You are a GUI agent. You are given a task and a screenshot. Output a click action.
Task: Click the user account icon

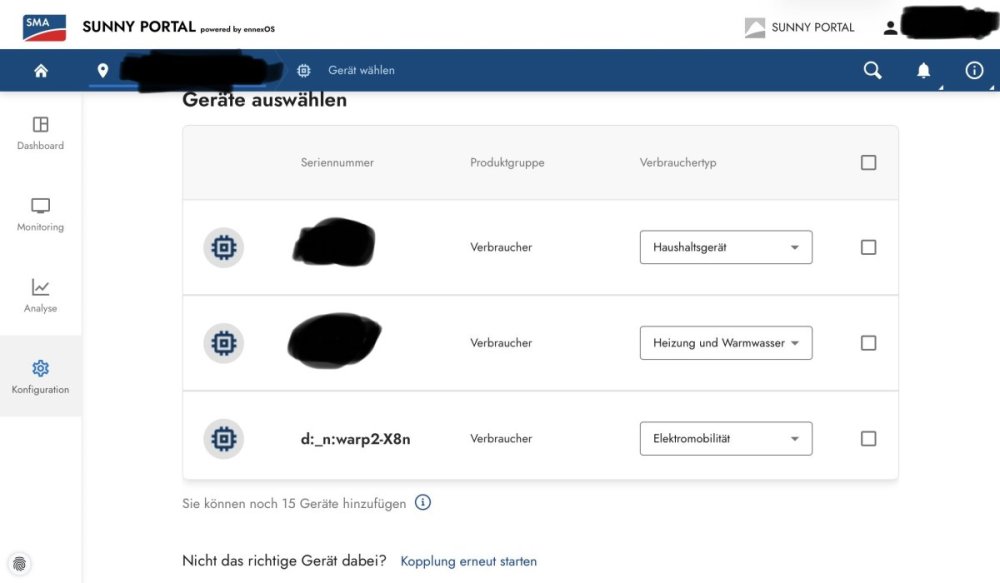click(x=890, y=27)
